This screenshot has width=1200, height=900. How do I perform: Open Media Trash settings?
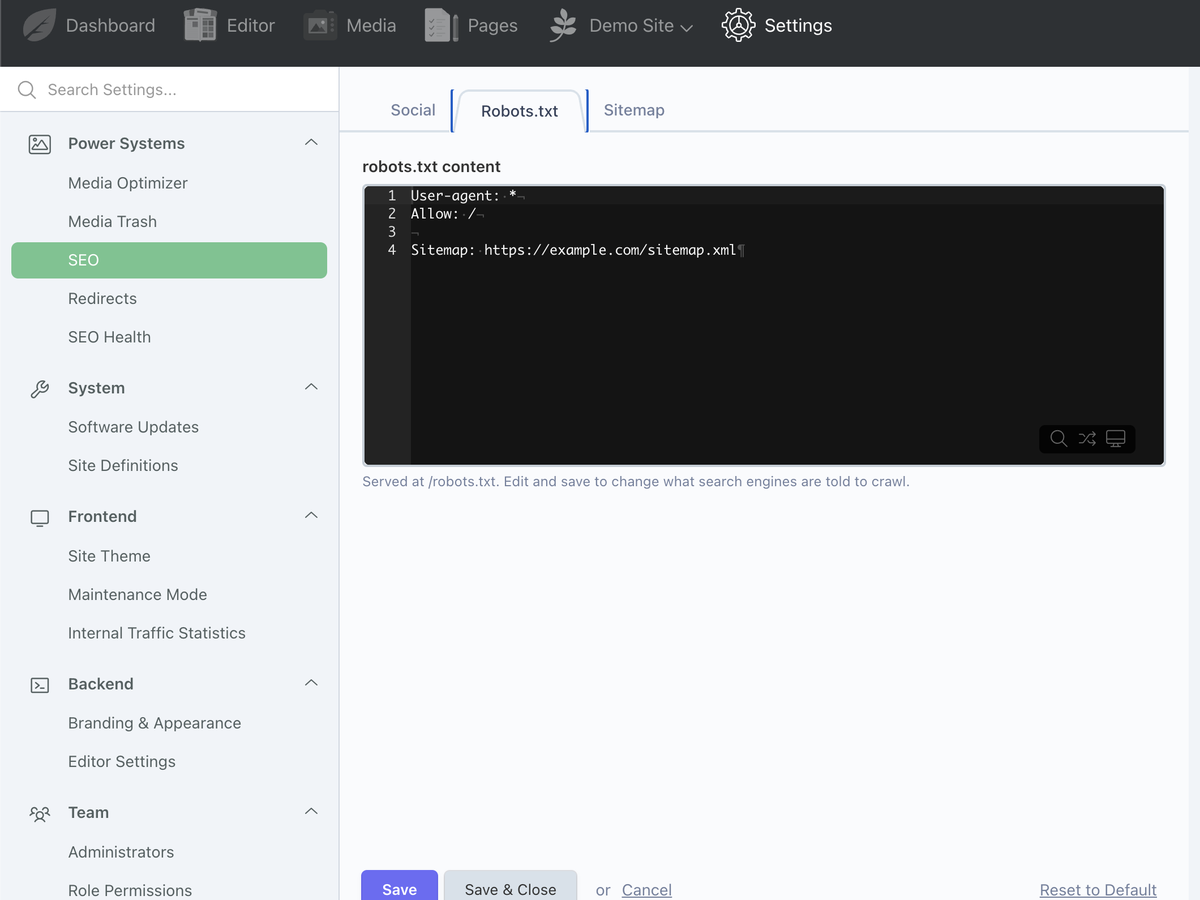pos(112,222)
